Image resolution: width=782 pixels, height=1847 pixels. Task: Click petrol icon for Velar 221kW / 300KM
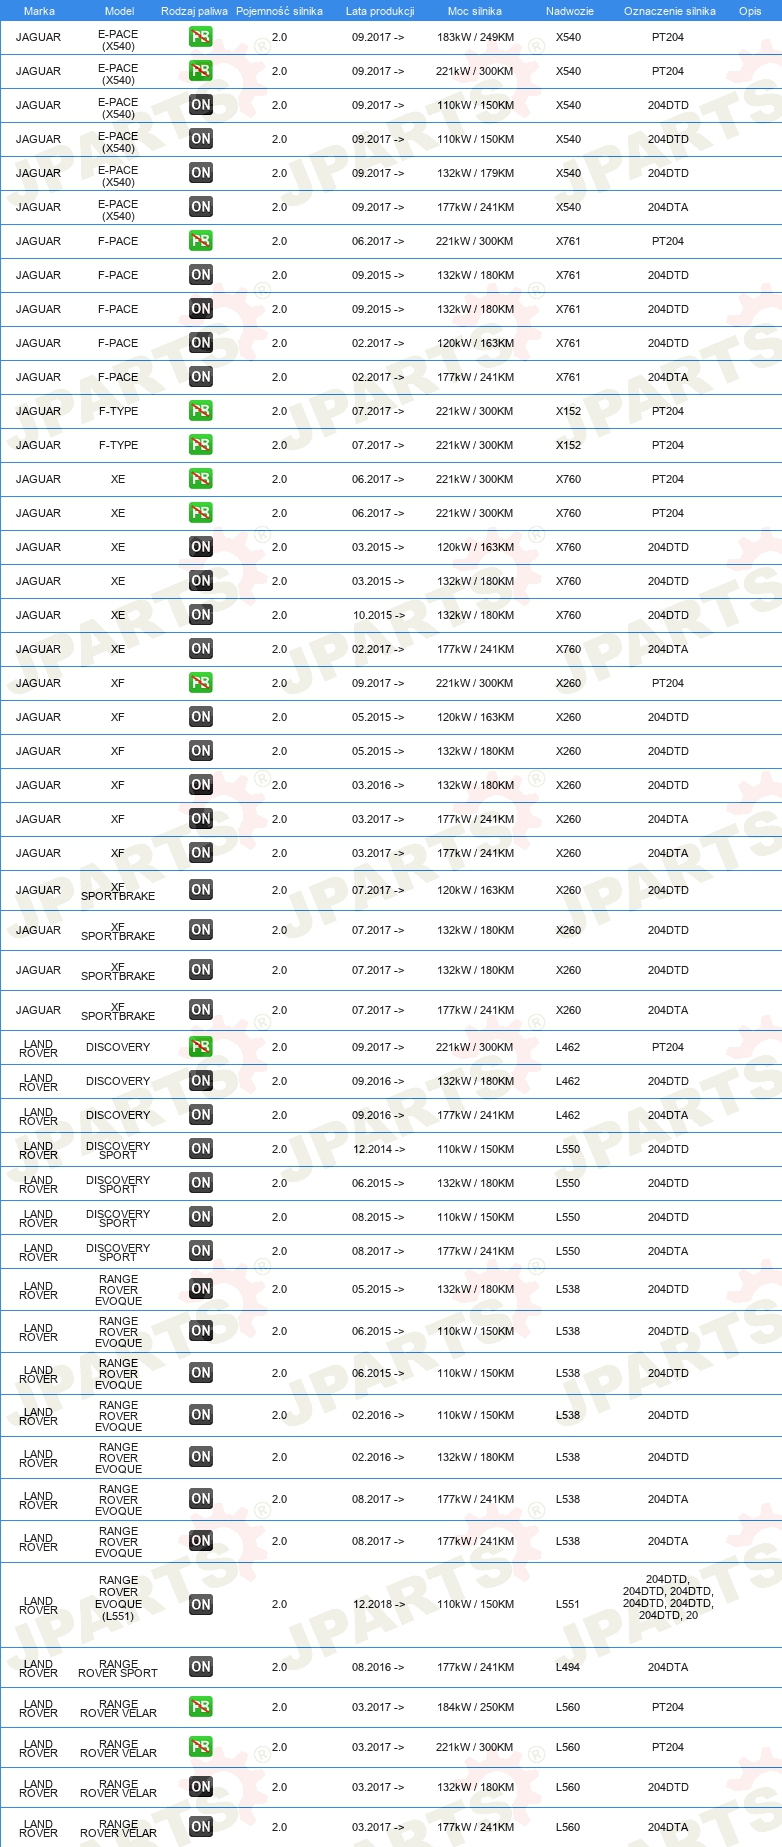[201, 1747]
